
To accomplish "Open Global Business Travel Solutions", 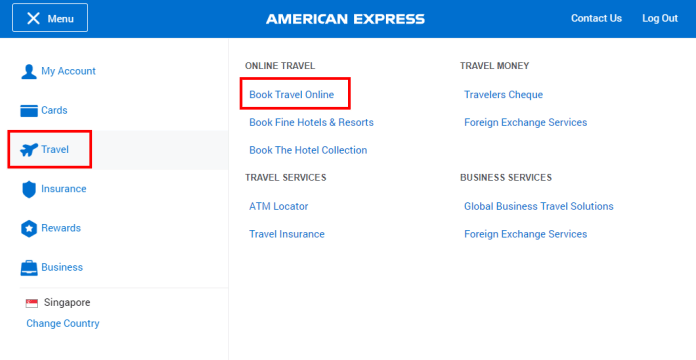I will click(x=539, y=206).
